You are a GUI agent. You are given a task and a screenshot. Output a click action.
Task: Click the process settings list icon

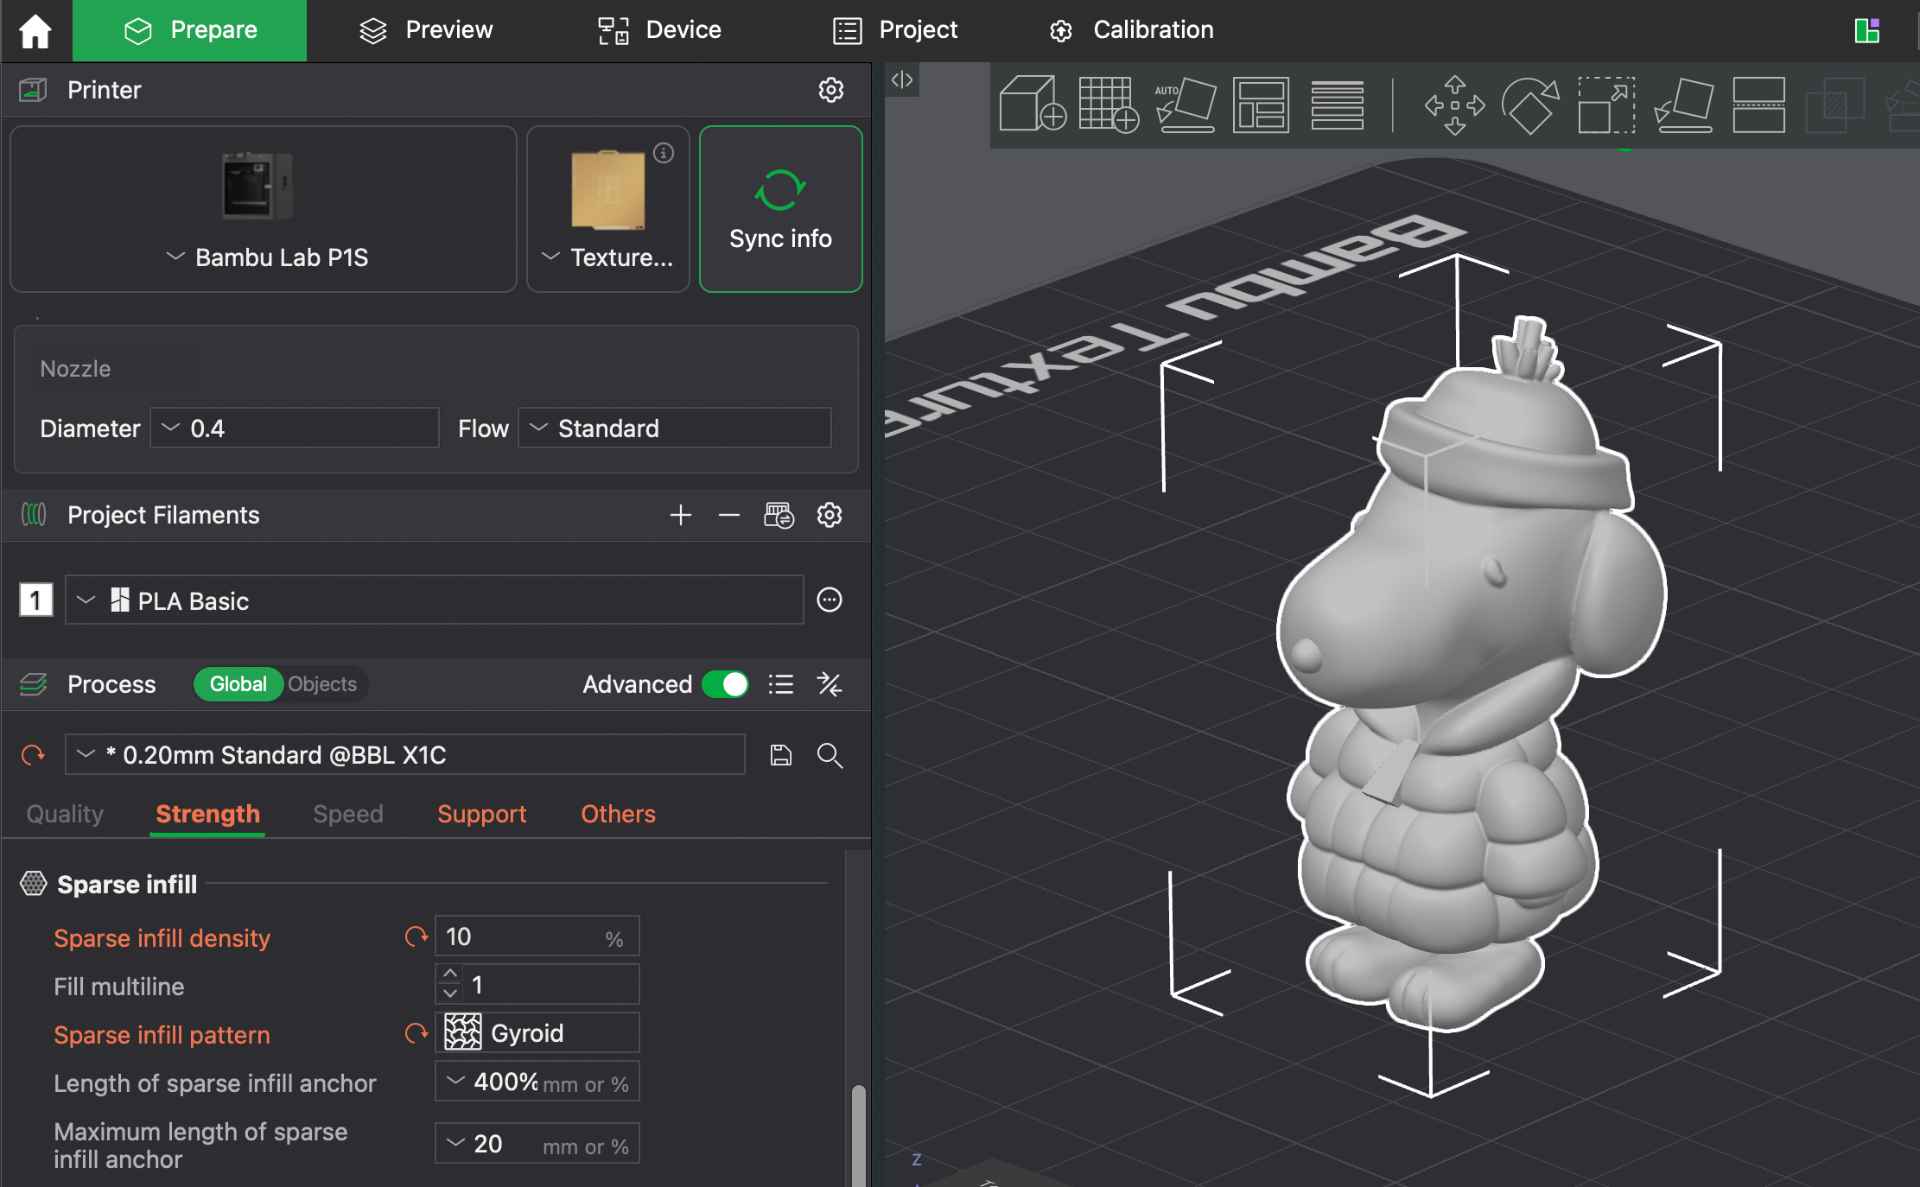coord(781,684)
